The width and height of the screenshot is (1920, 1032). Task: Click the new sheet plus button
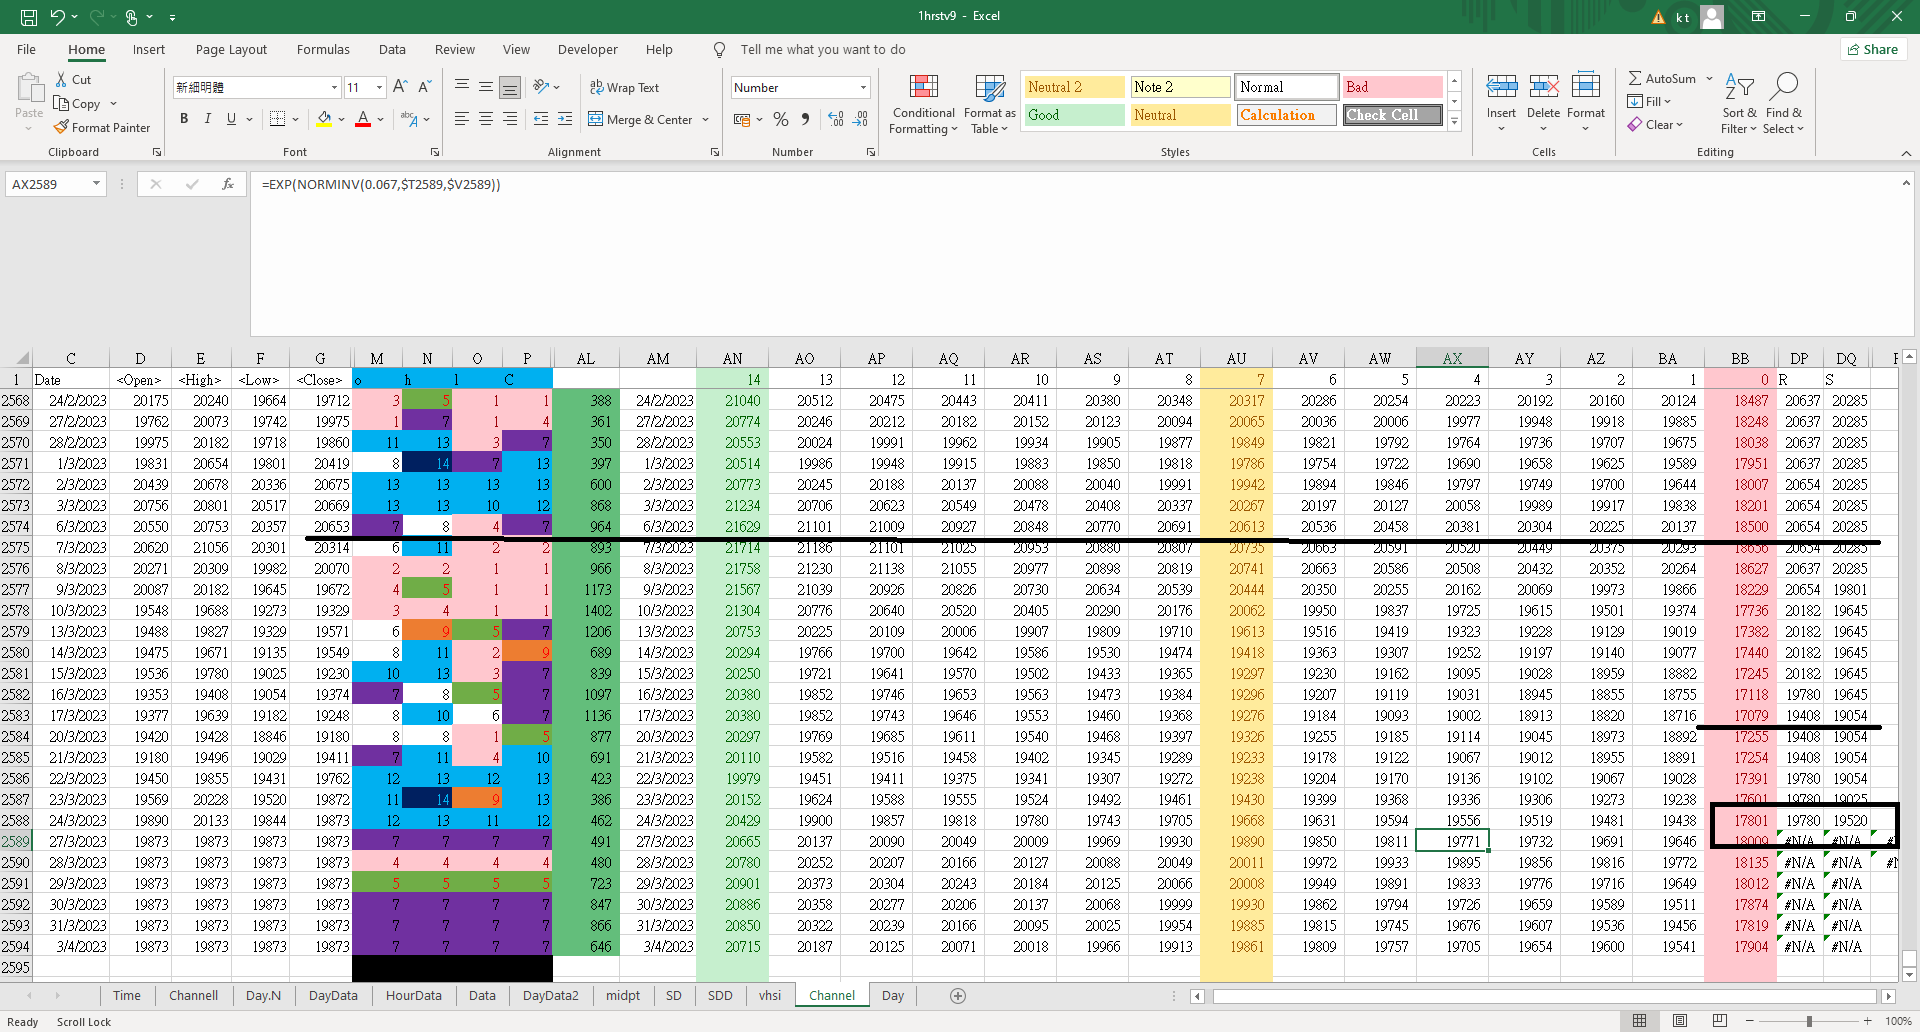[x=957, y=996]
